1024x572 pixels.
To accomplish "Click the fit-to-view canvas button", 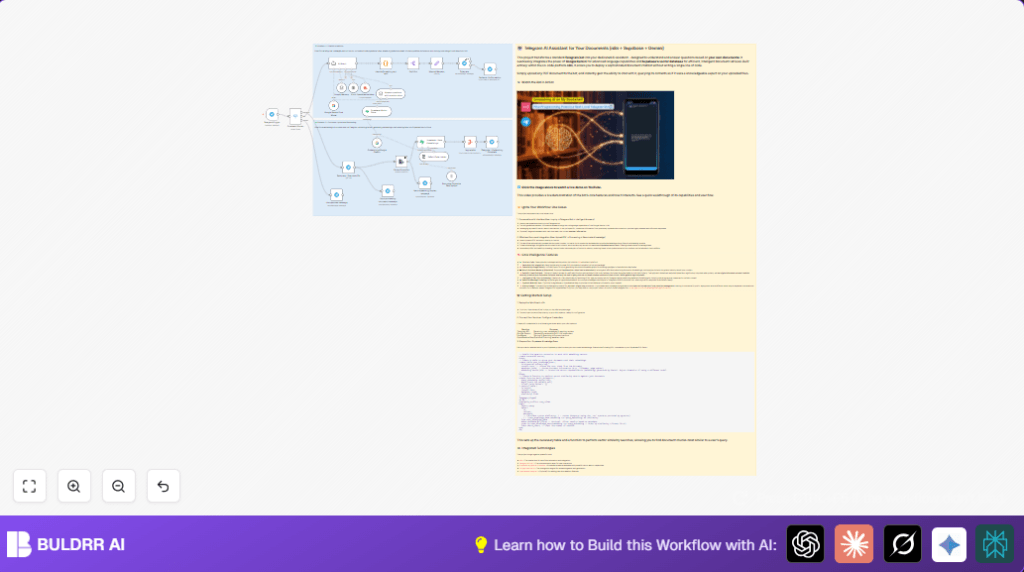I will pyautogui.click(x=29, y=486).
